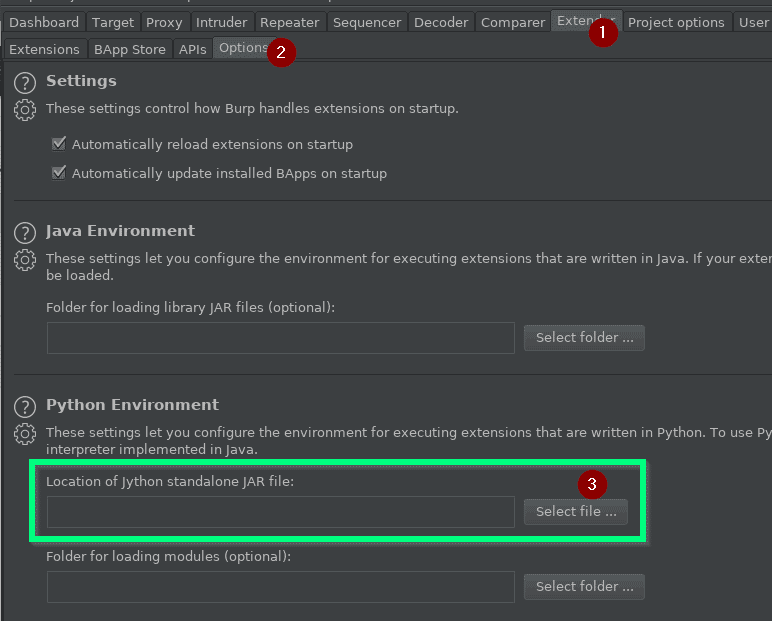The height and width of the screenshot is (621, 772).
Task: Open the Comparer tab
Action: [x=513, y=22]
